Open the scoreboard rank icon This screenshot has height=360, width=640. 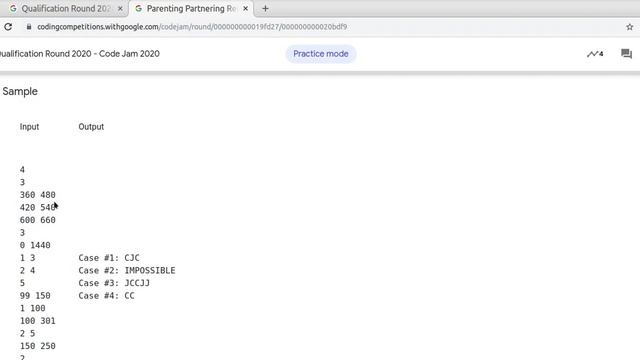595,54
